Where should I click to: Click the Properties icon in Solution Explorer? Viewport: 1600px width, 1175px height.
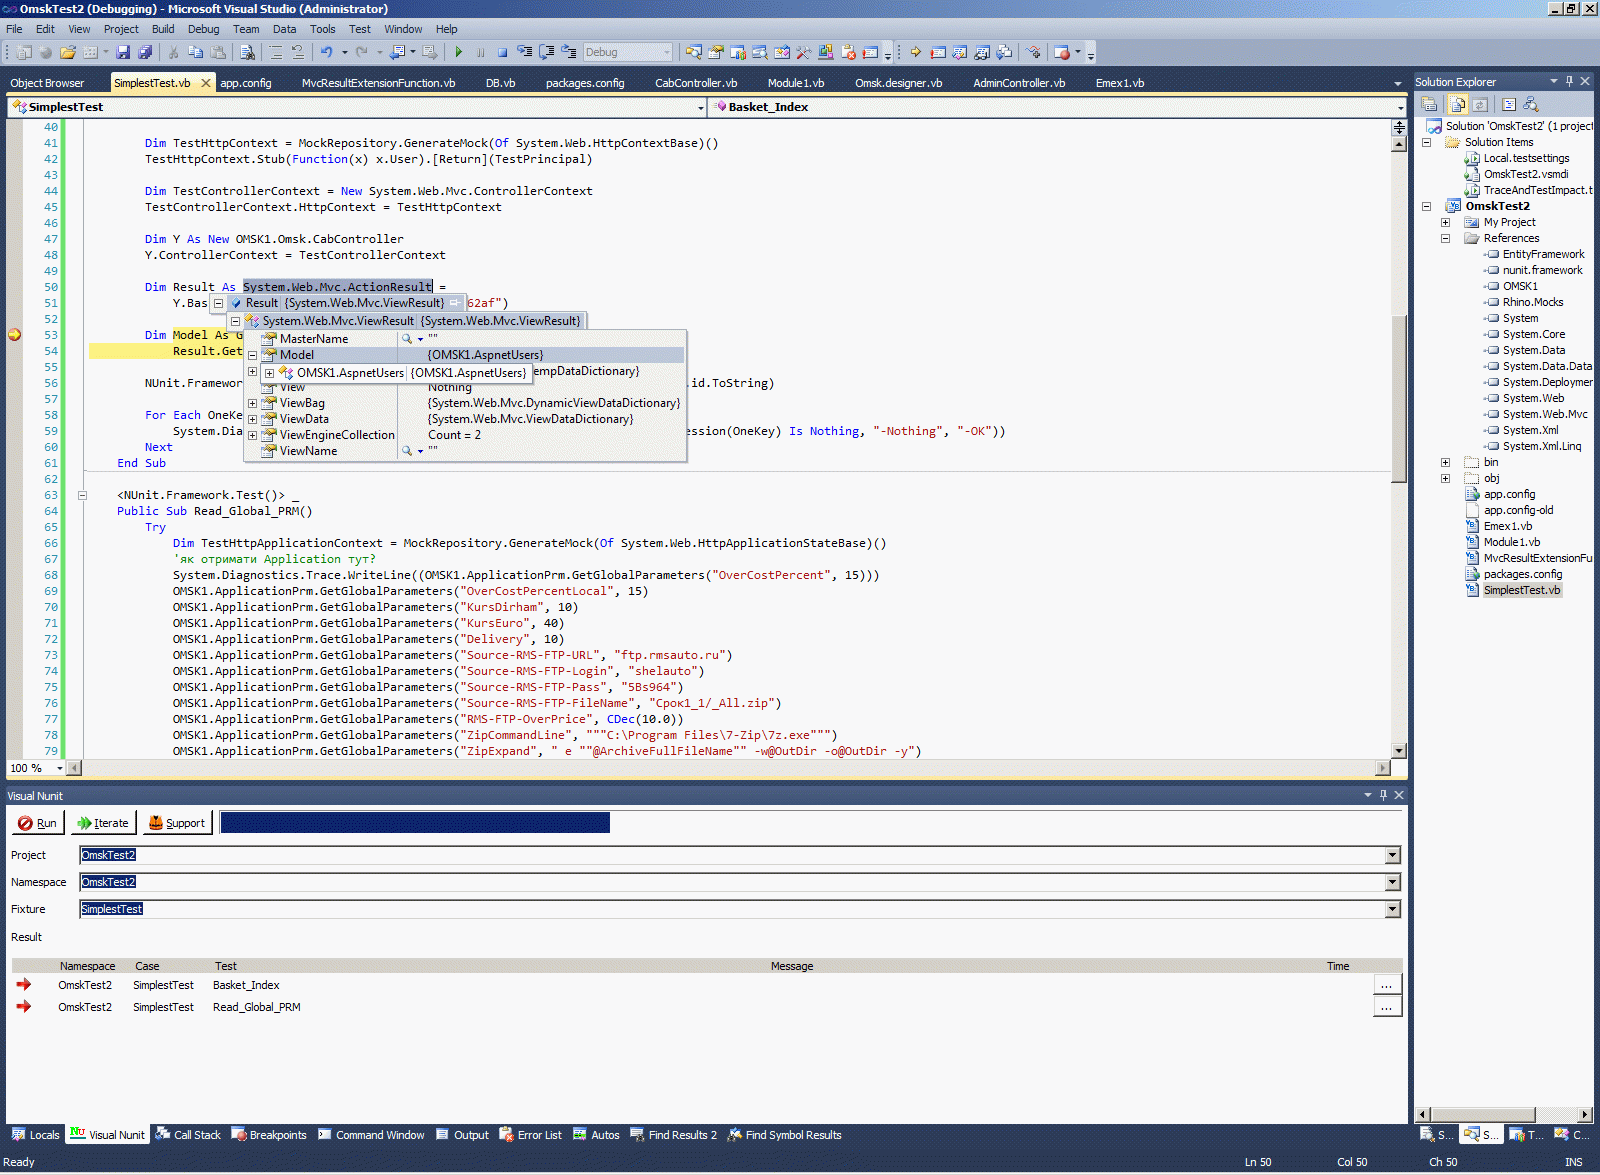1430,104
